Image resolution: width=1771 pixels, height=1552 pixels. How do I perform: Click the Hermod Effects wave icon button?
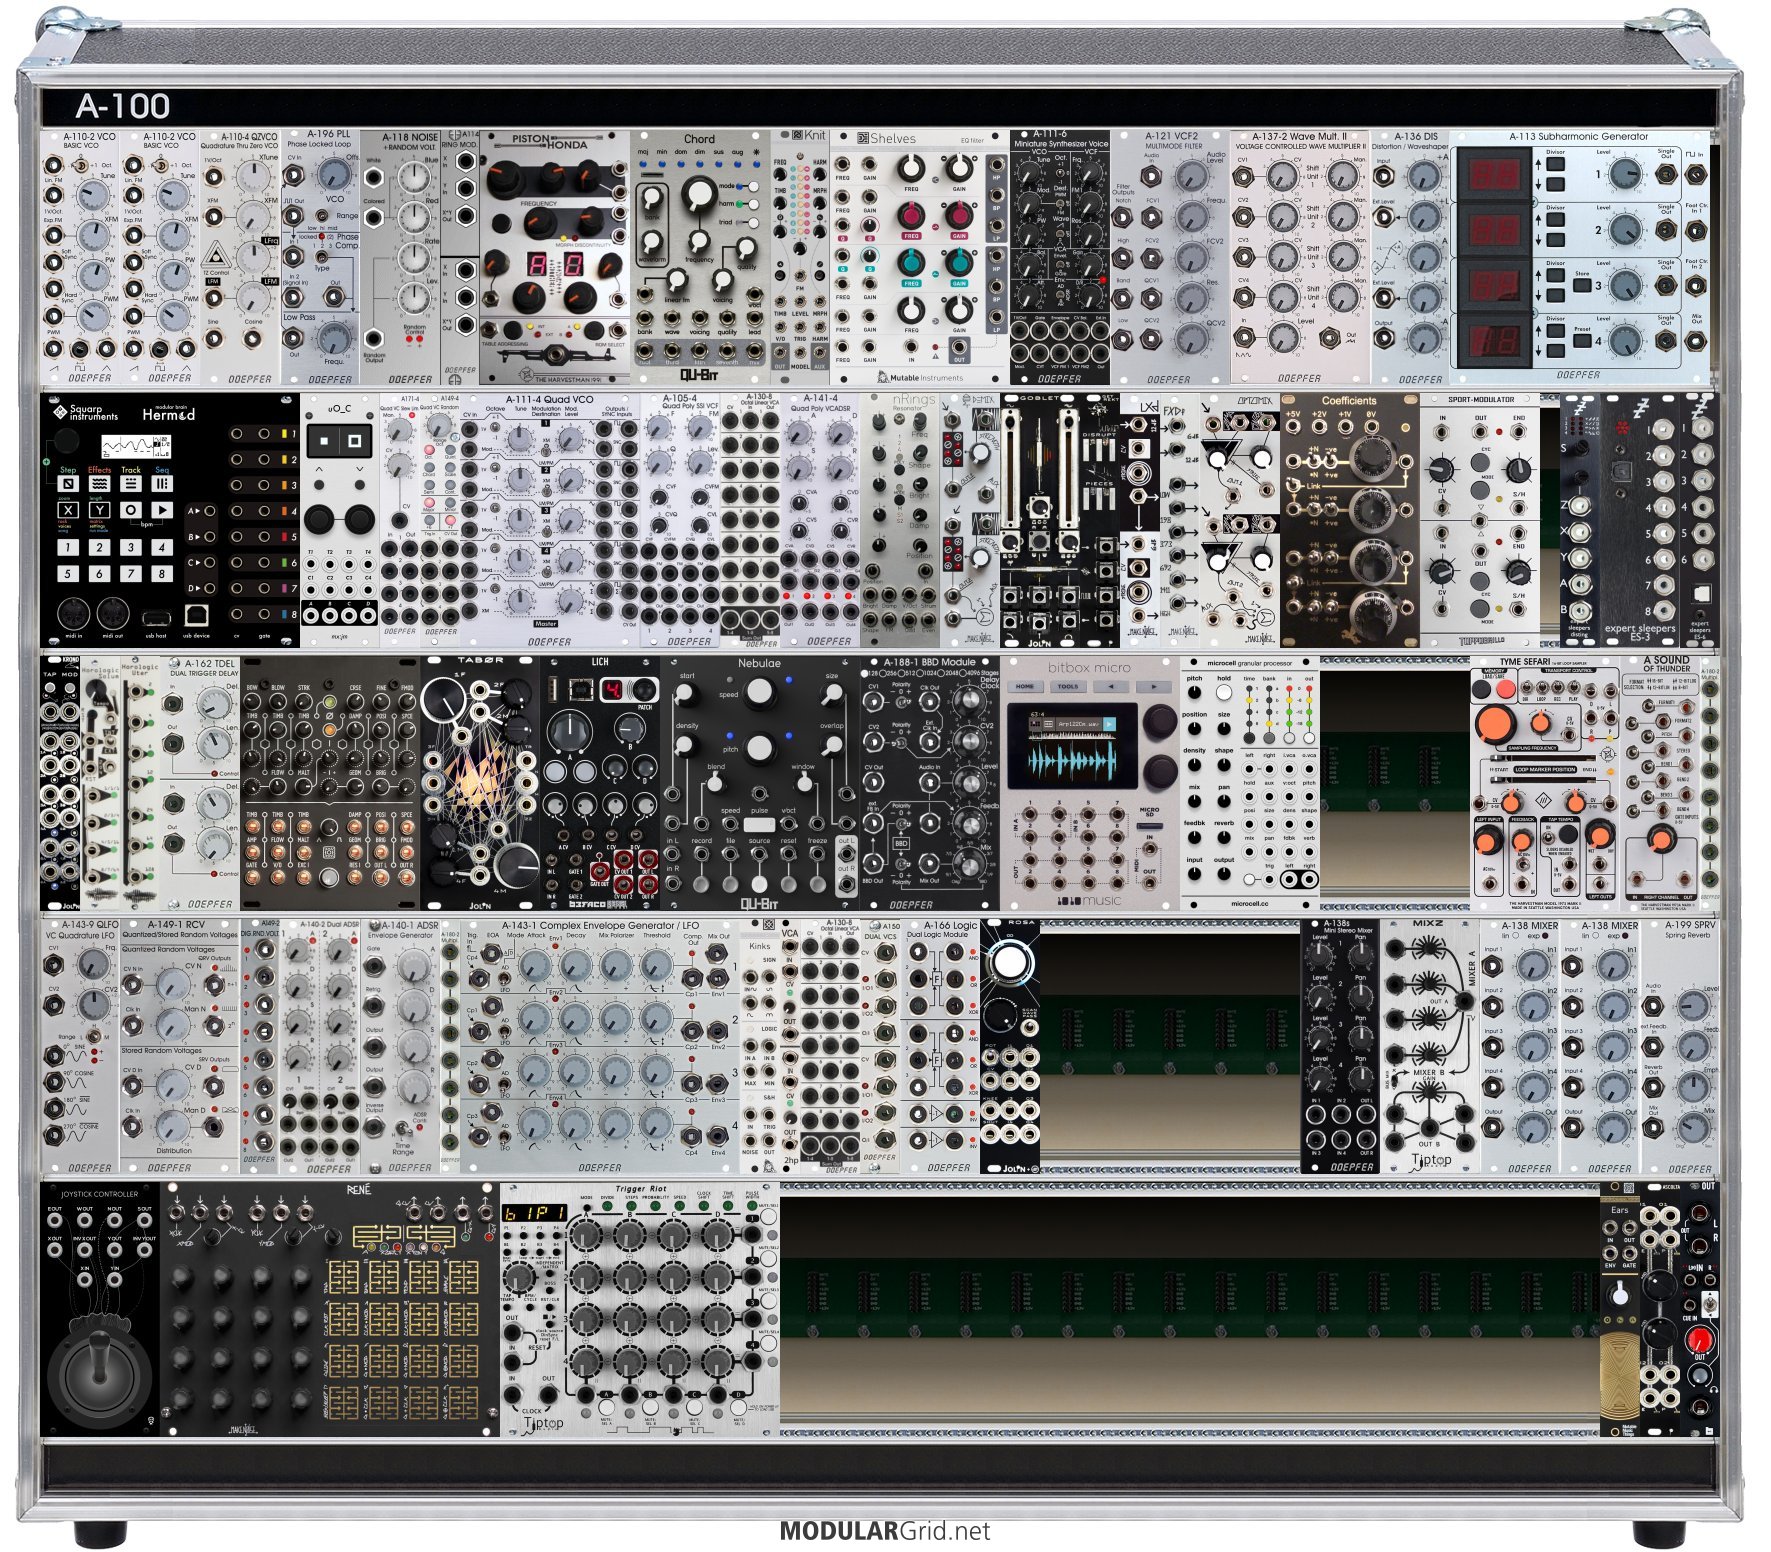[99, 484]
